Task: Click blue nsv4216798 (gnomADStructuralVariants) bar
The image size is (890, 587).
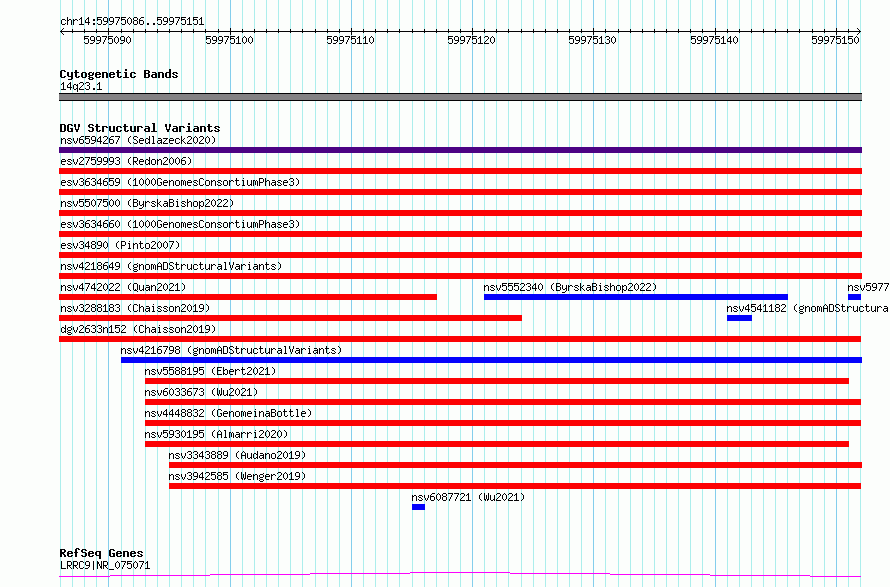Action: click(x=491, y=360)
